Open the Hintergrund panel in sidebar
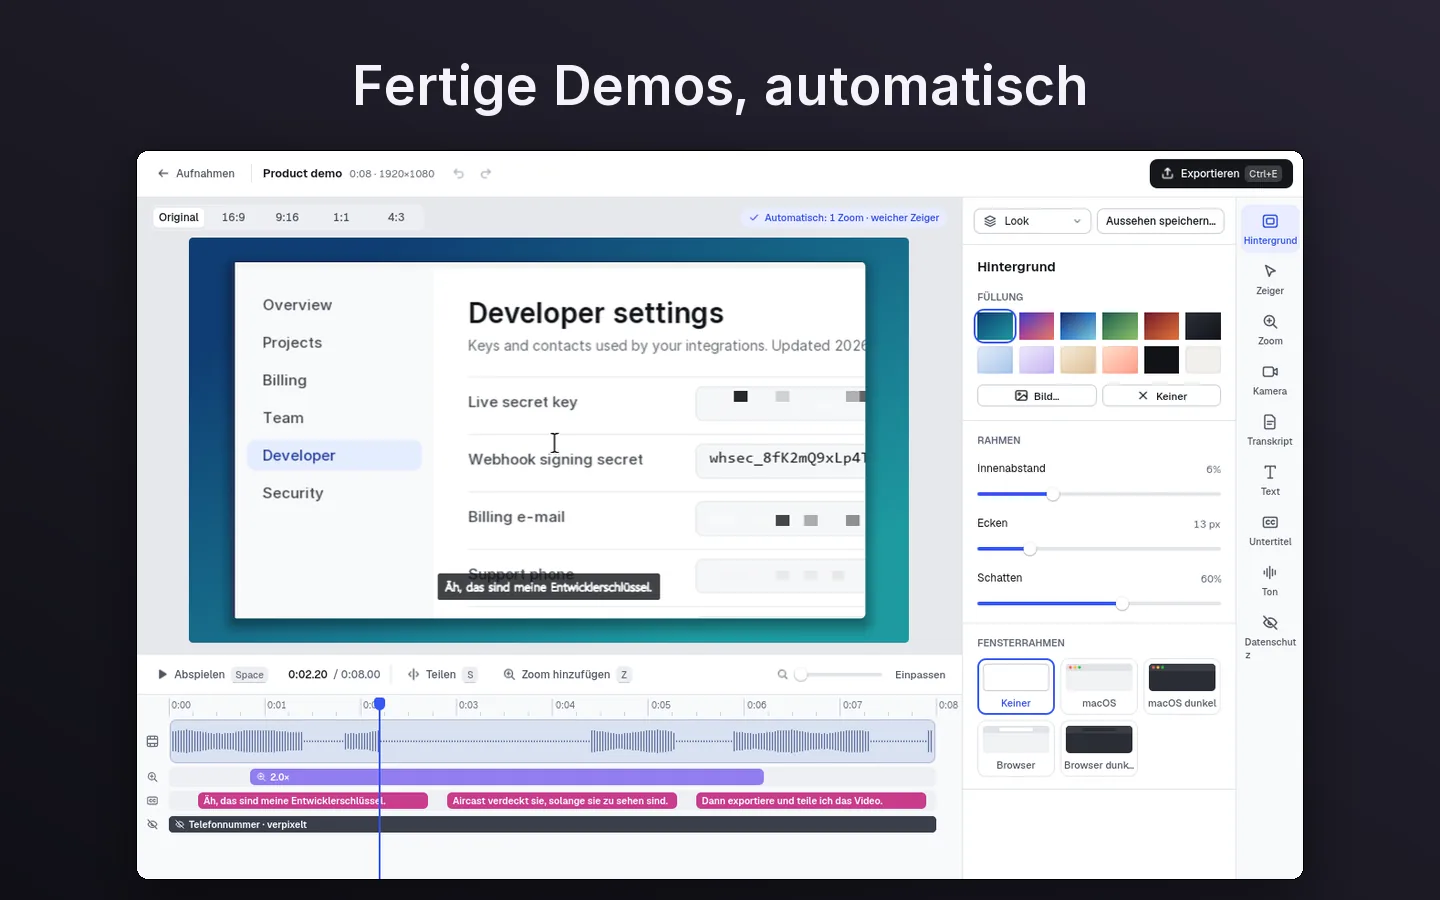This screenshot has height=900, width=1440. click(x=1270, y=228)
